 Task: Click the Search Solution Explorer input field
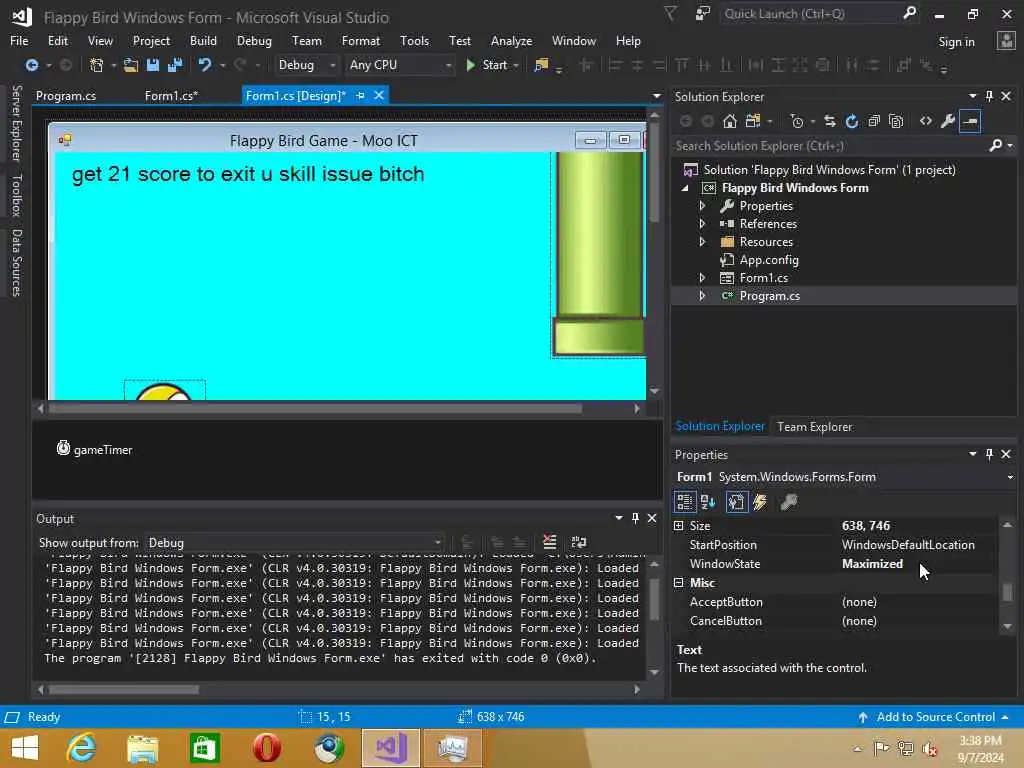829,146
